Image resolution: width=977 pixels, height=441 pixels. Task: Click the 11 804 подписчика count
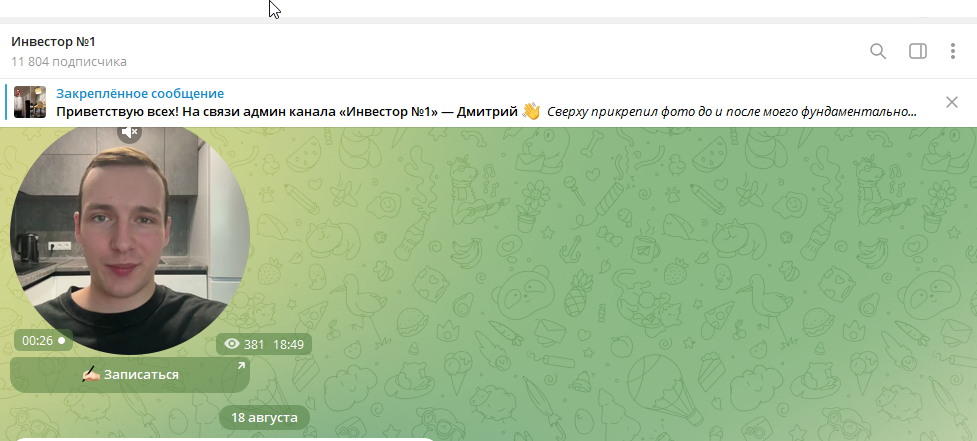pyautogui.click(x=69, y=62)
